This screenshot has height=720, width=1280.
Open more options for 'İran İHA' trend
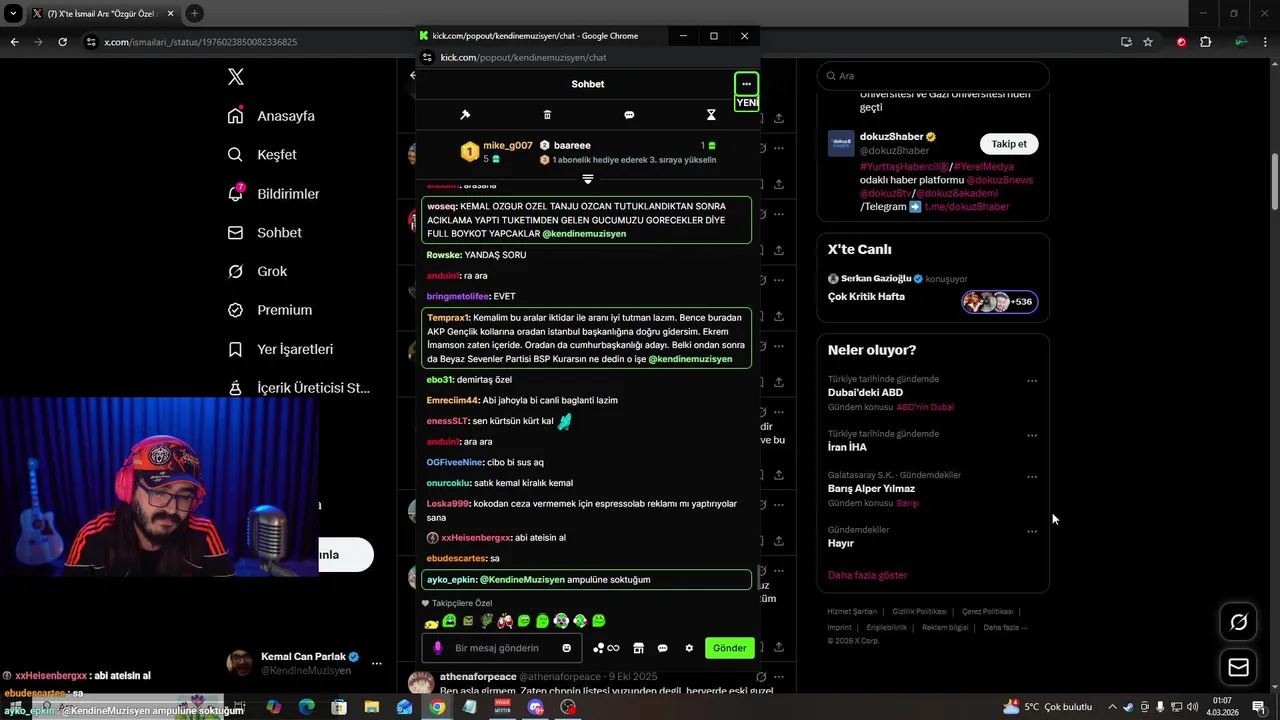tap(1032, 436)
